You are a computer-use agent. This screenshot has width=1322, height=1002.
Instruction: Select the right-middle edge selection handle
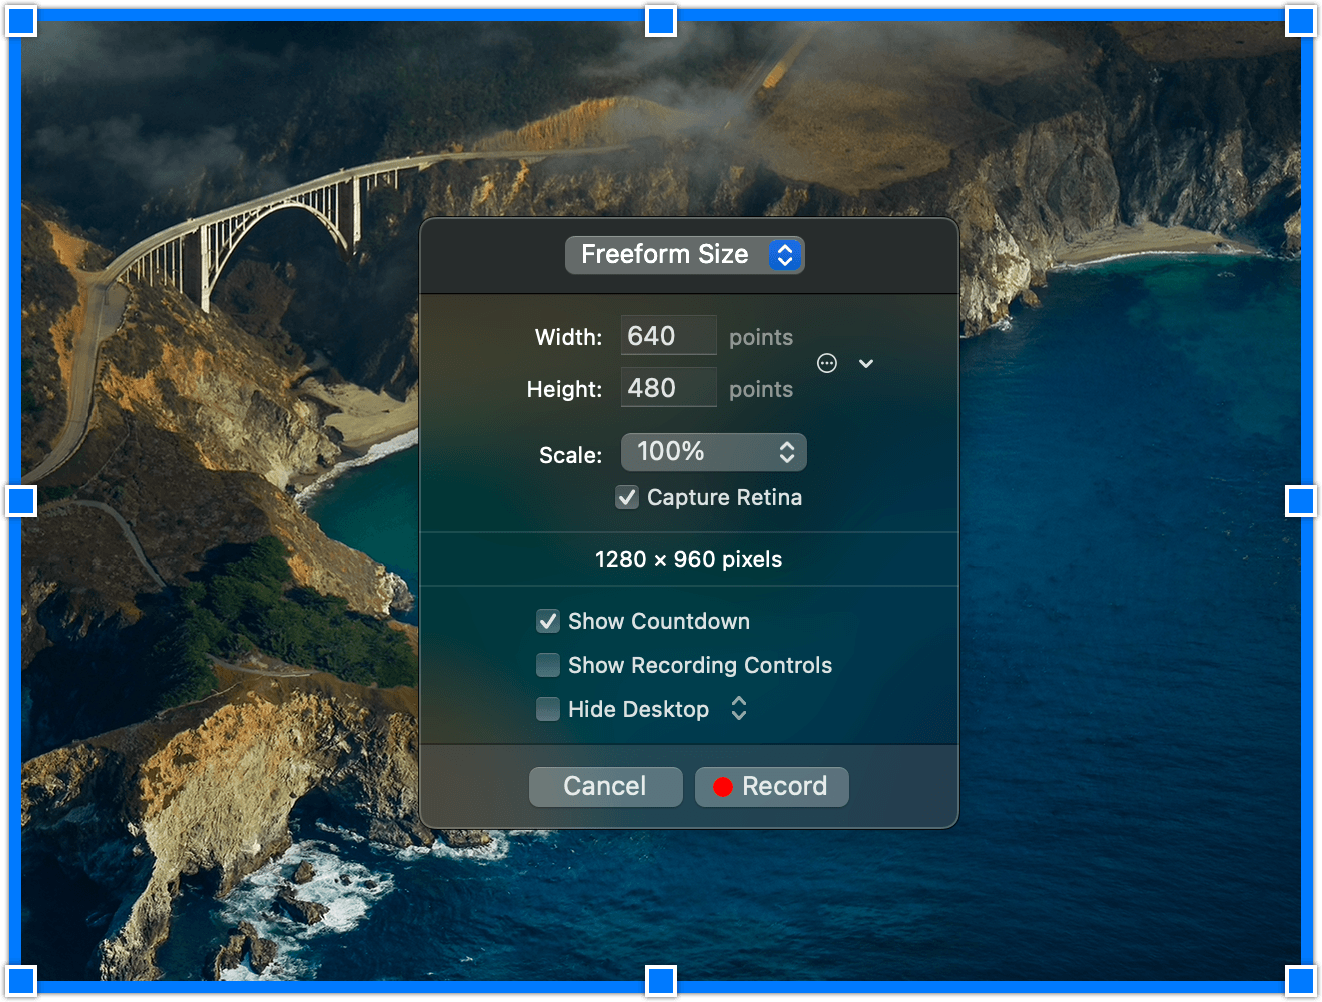point(1301,501)
